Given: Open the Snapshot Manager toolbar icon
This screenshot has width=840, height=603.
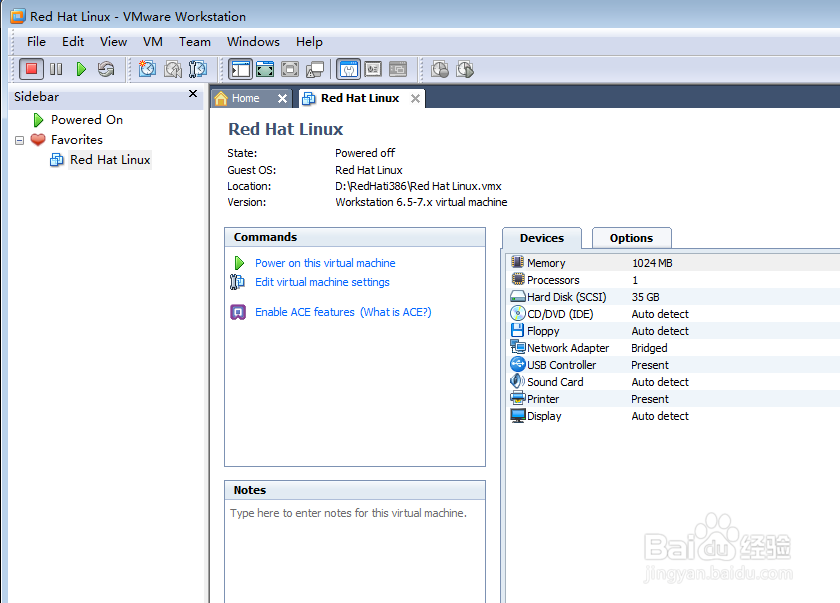Looking at the screenshot, I should point(198,69).
